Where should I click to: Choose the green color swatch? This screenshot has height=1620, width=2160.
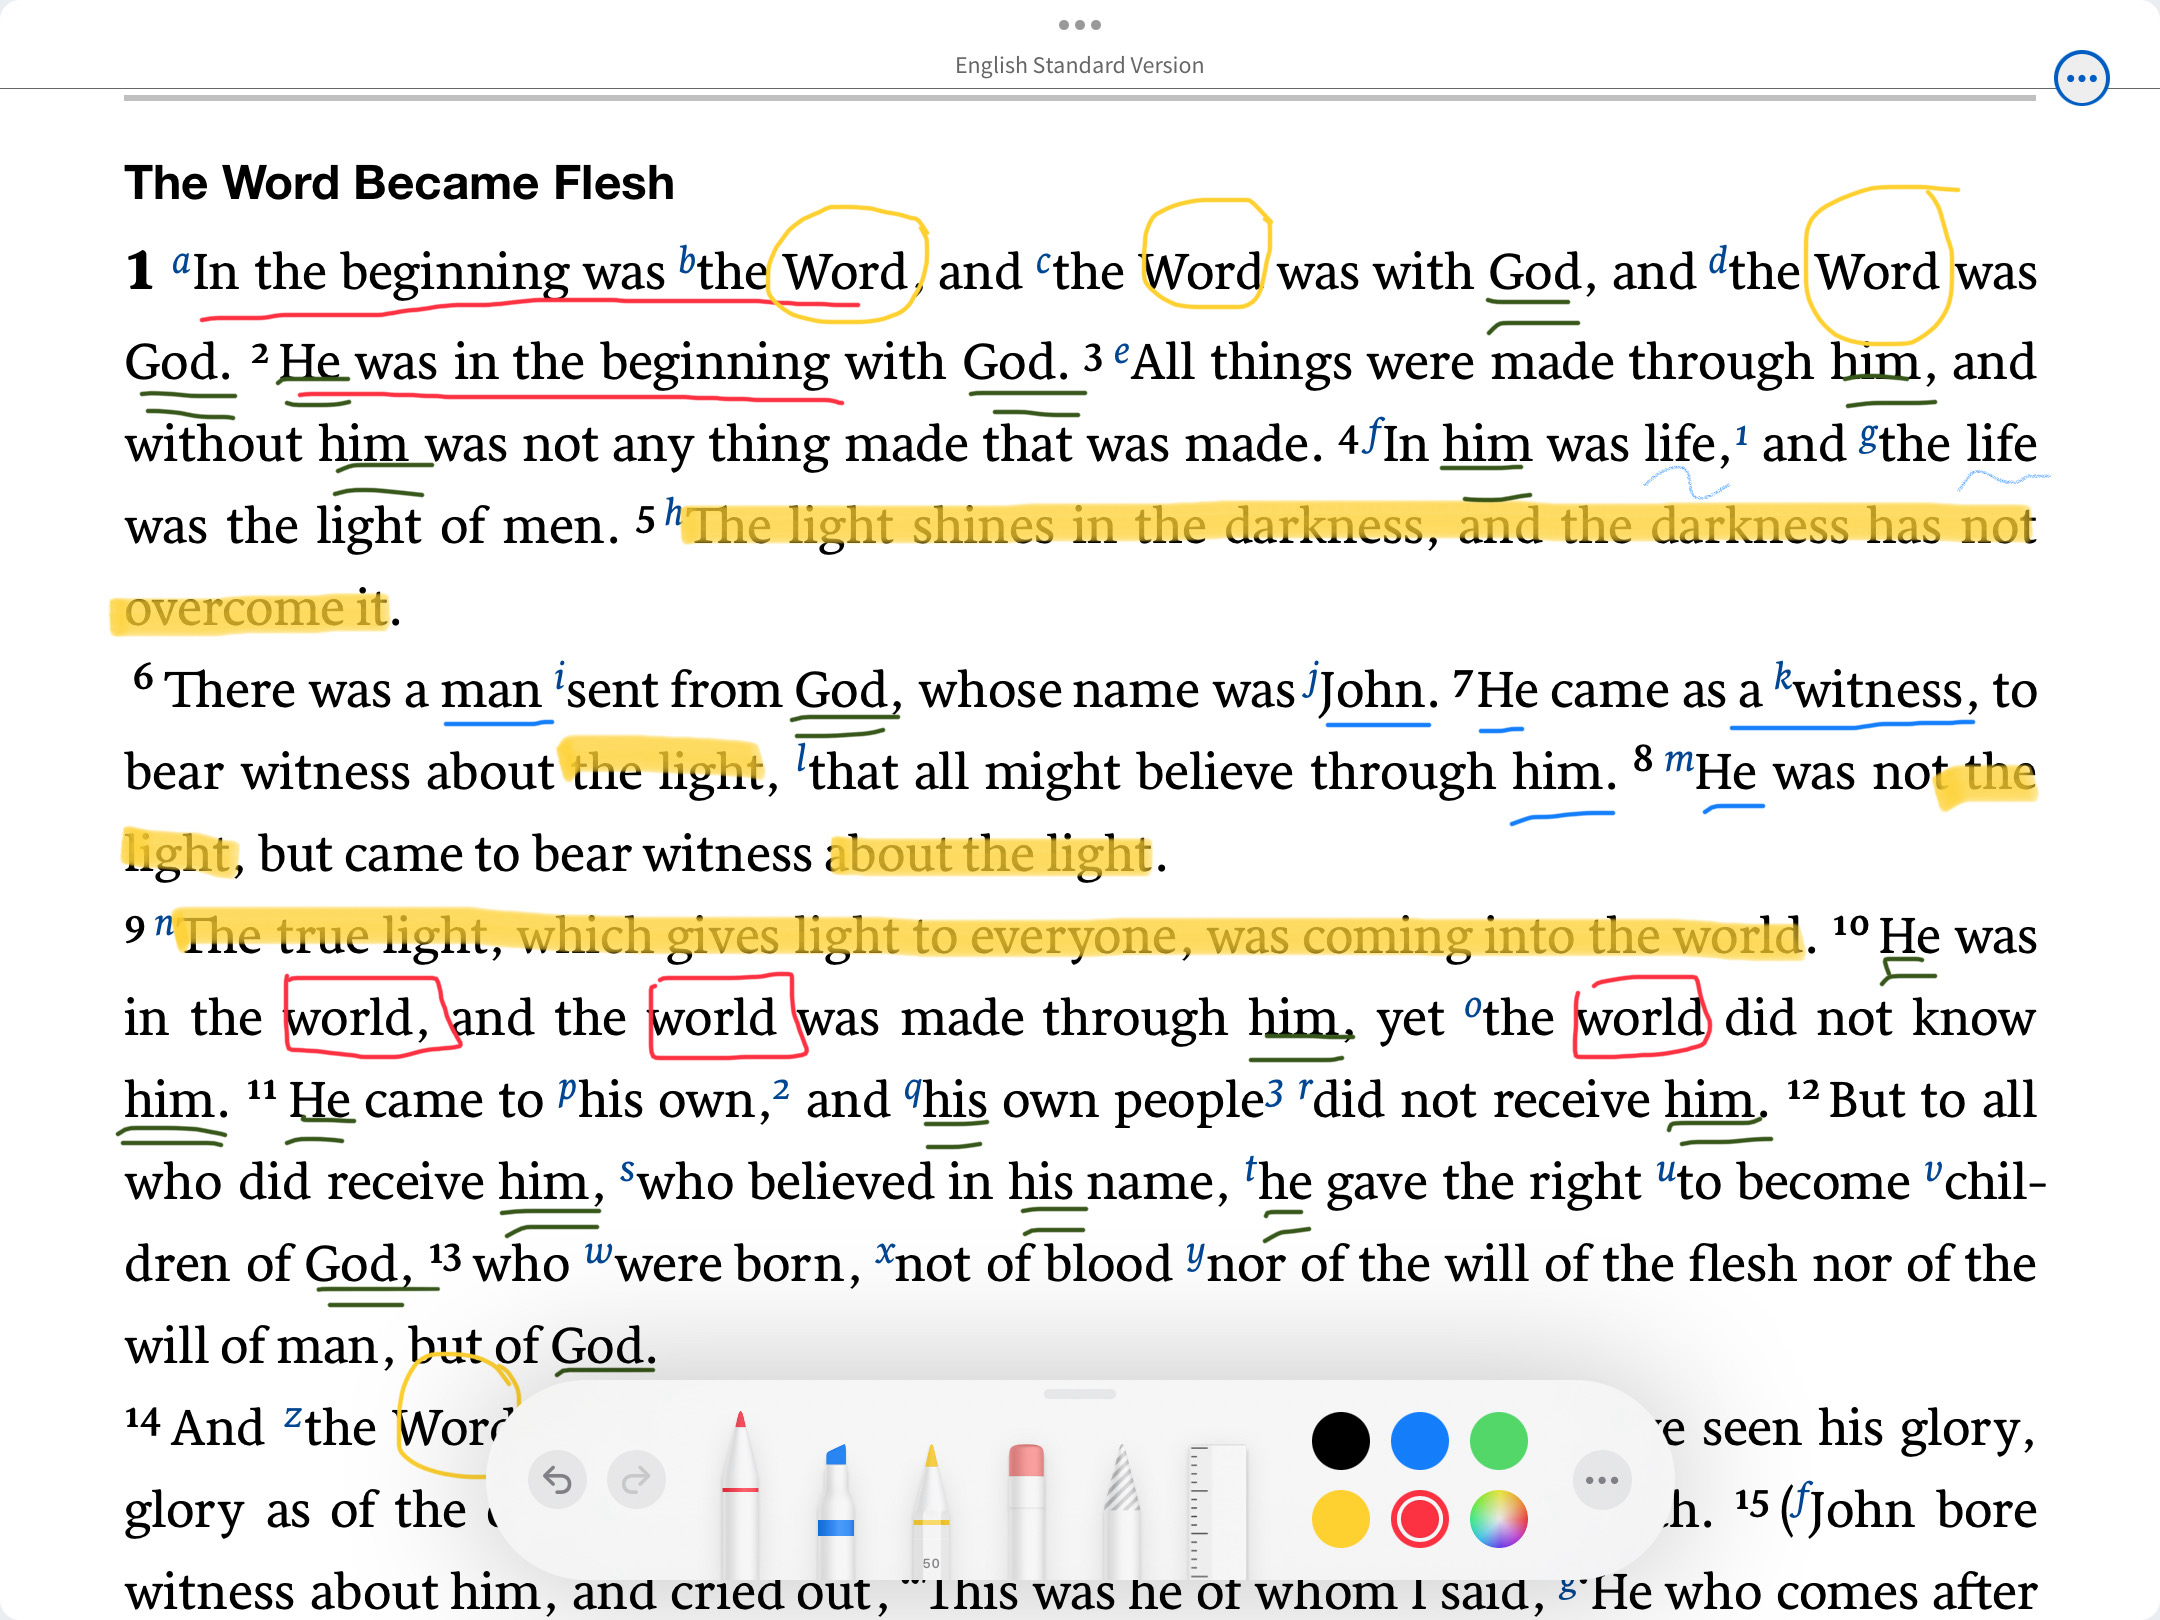[1498, 1441]
